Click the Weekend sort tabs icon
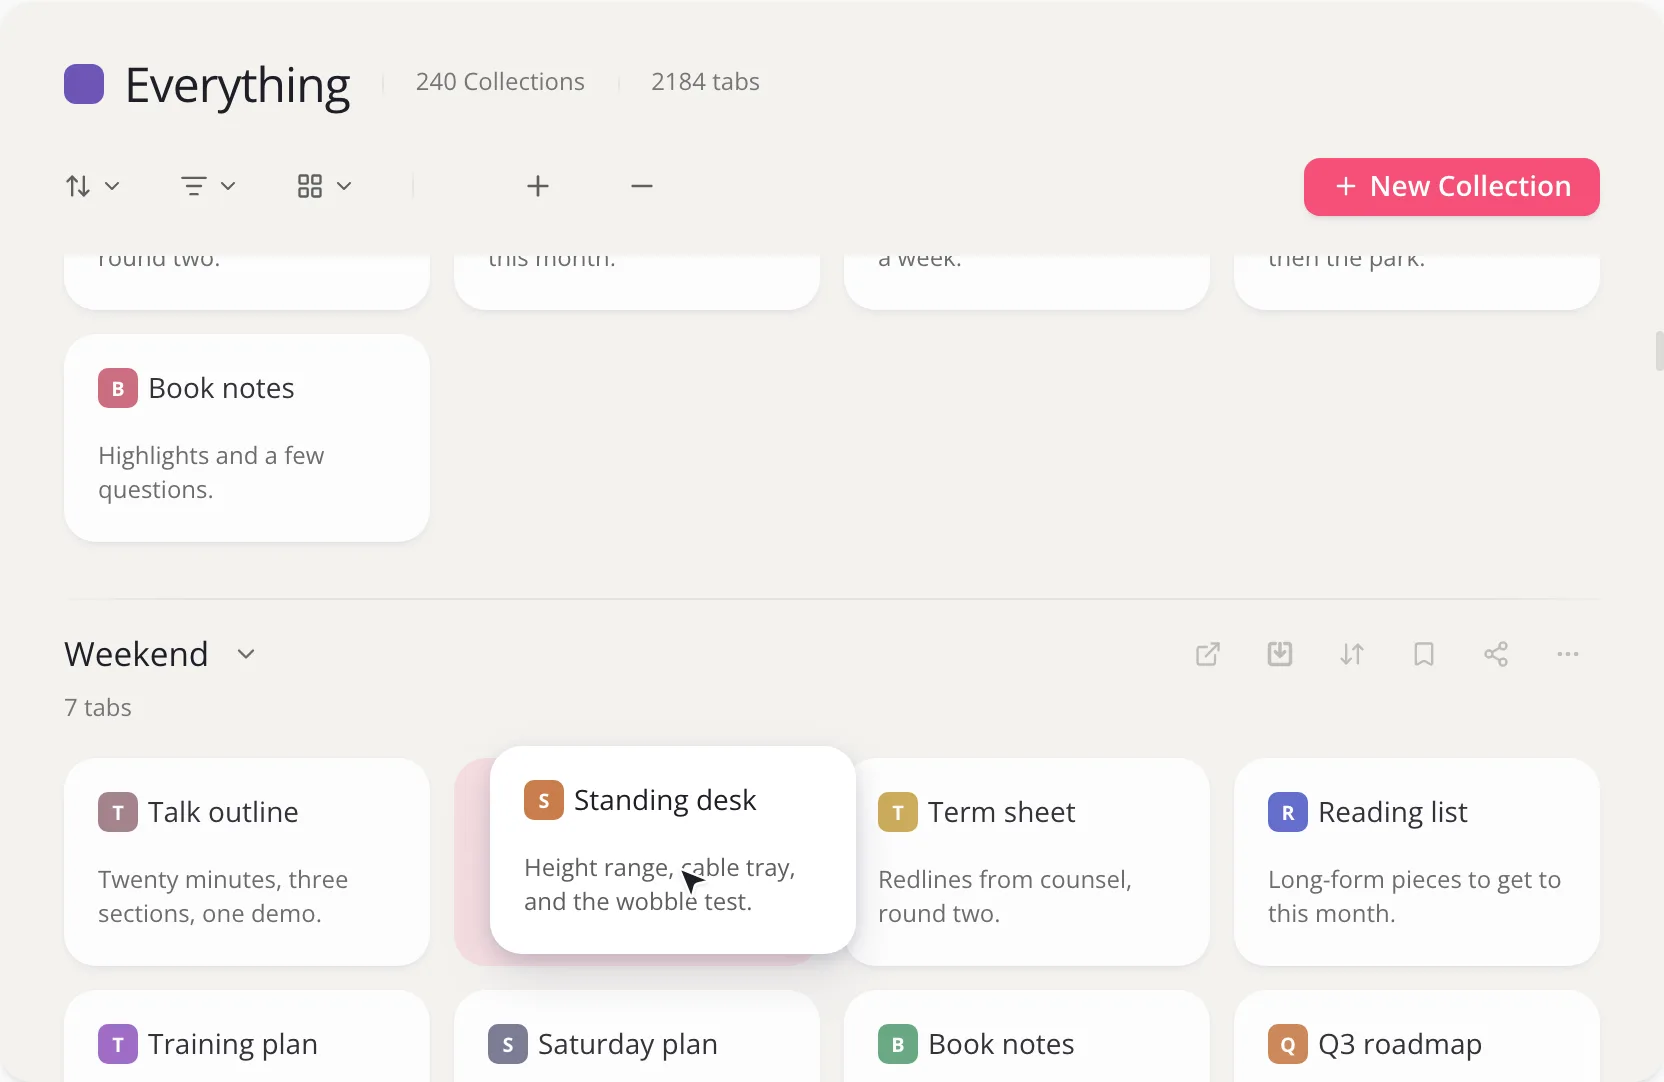 pos(1352,654)
